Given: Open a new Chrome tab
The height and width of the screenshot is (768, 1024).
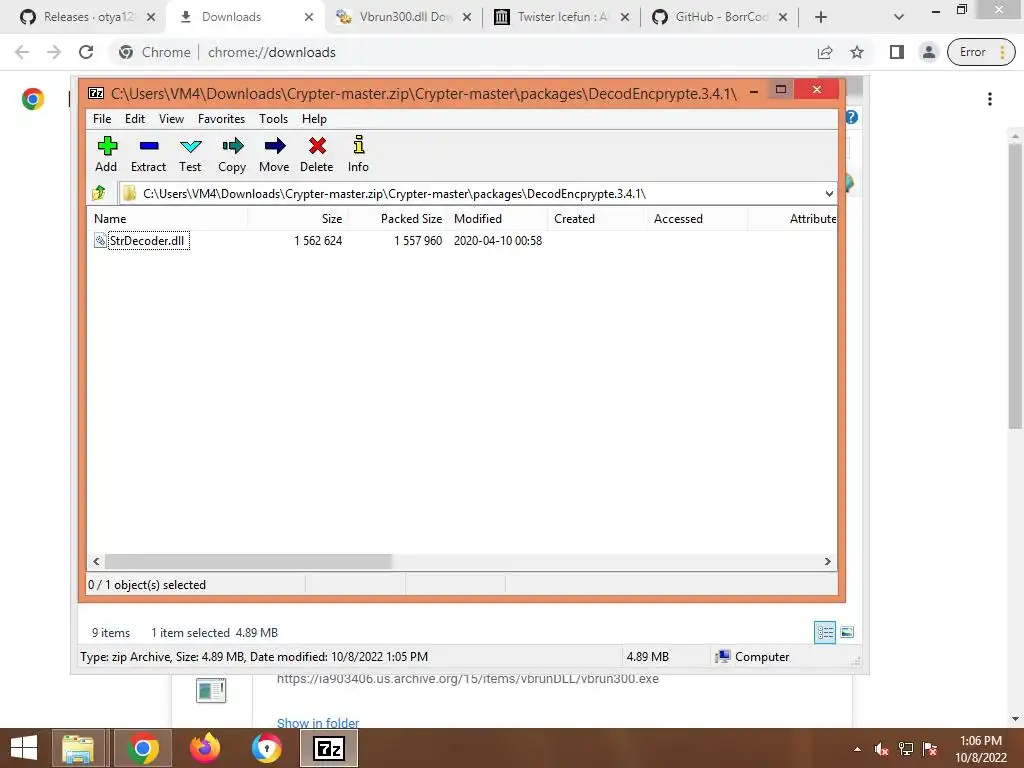Looking at the screenshot, I should pyautogui.click(x=821, y=17).
